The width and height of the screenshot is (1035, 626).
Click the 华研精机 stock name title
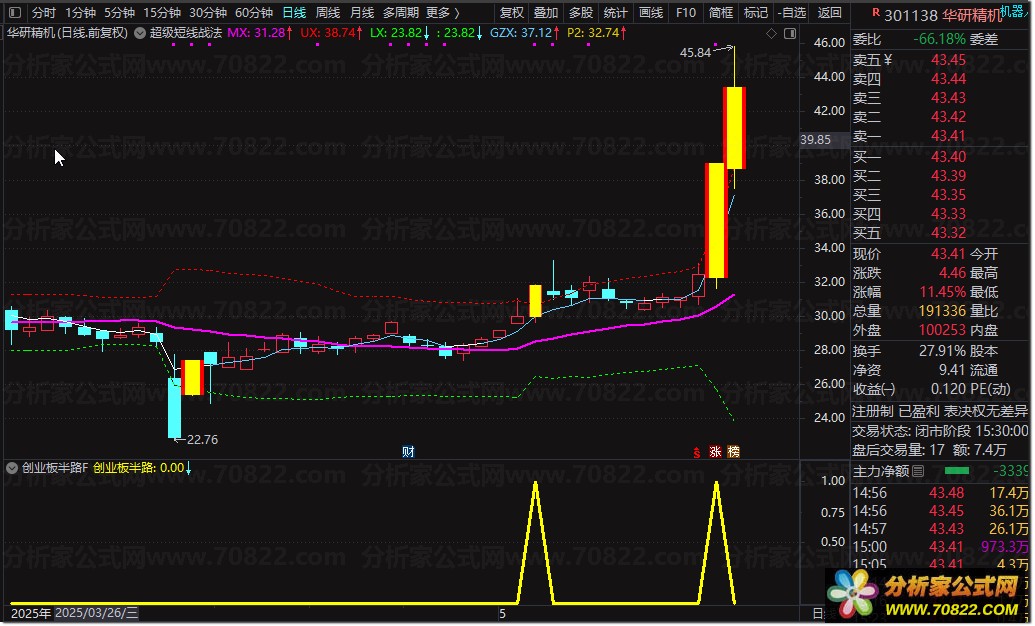(972, 15)
